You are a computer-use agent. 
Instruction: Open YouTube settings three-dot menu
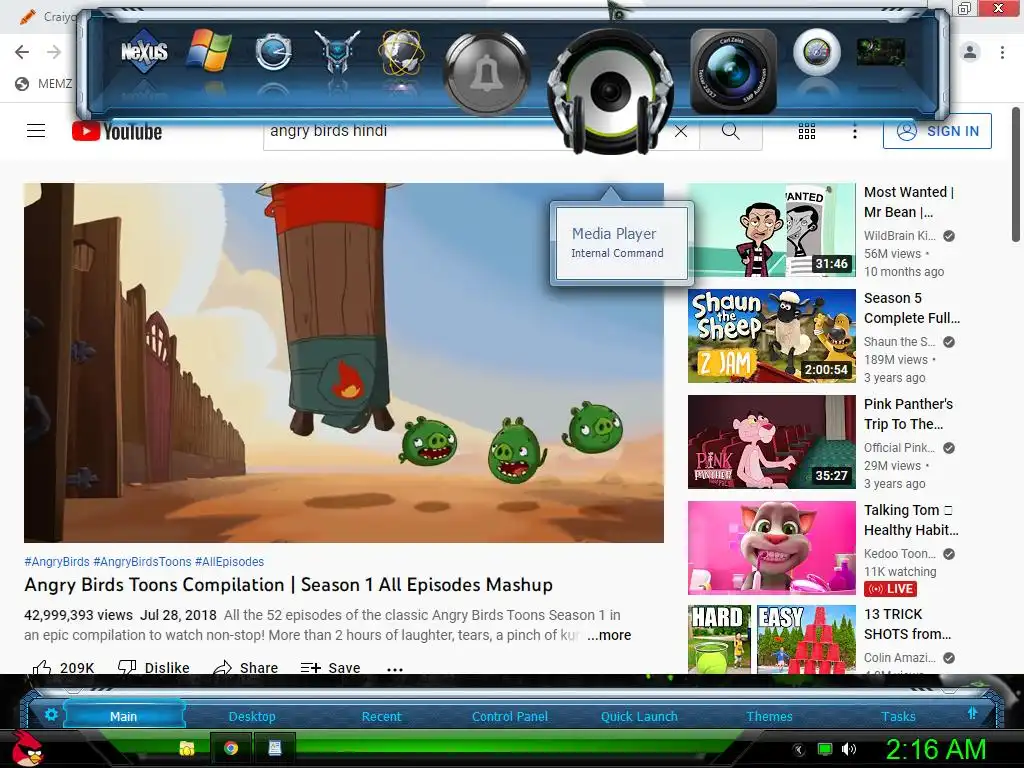click(x=854, y=131)
